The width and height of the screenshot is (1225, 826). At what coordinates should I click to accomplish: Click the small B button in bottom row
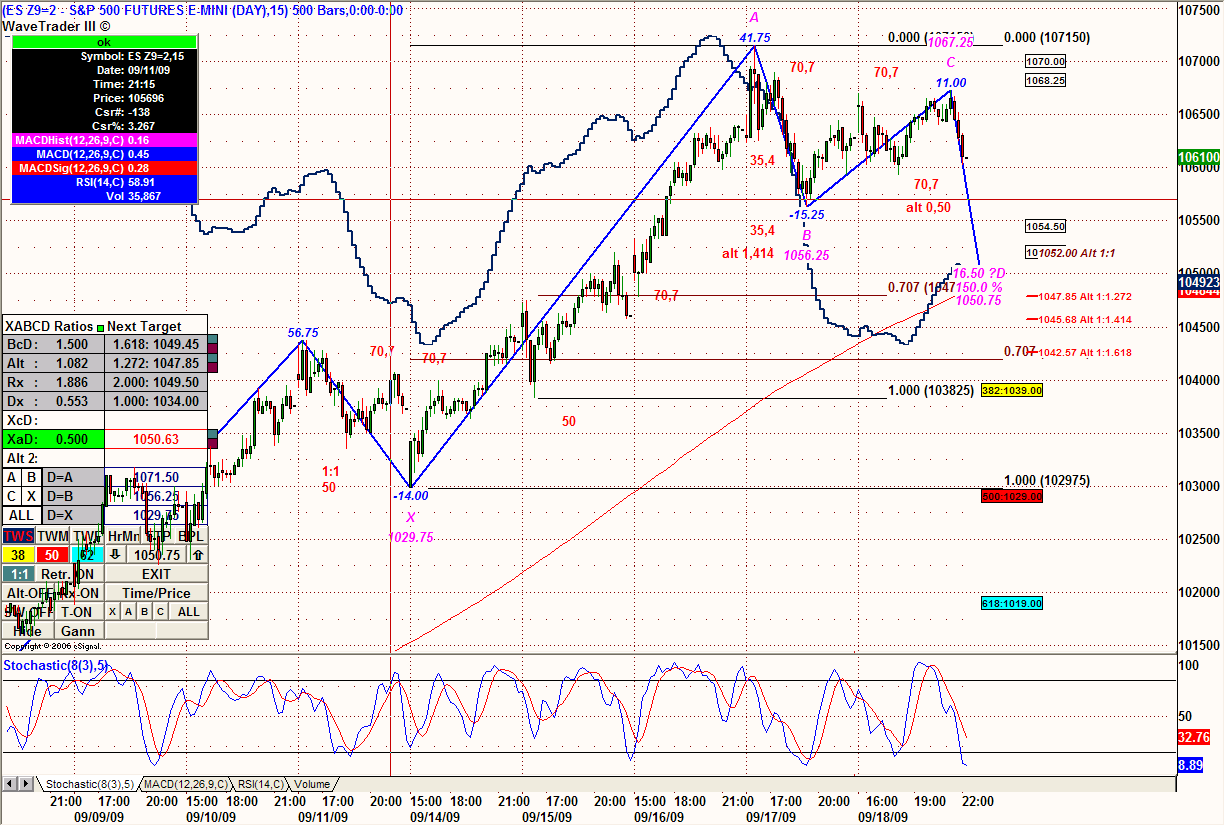(x=144, y=611)
